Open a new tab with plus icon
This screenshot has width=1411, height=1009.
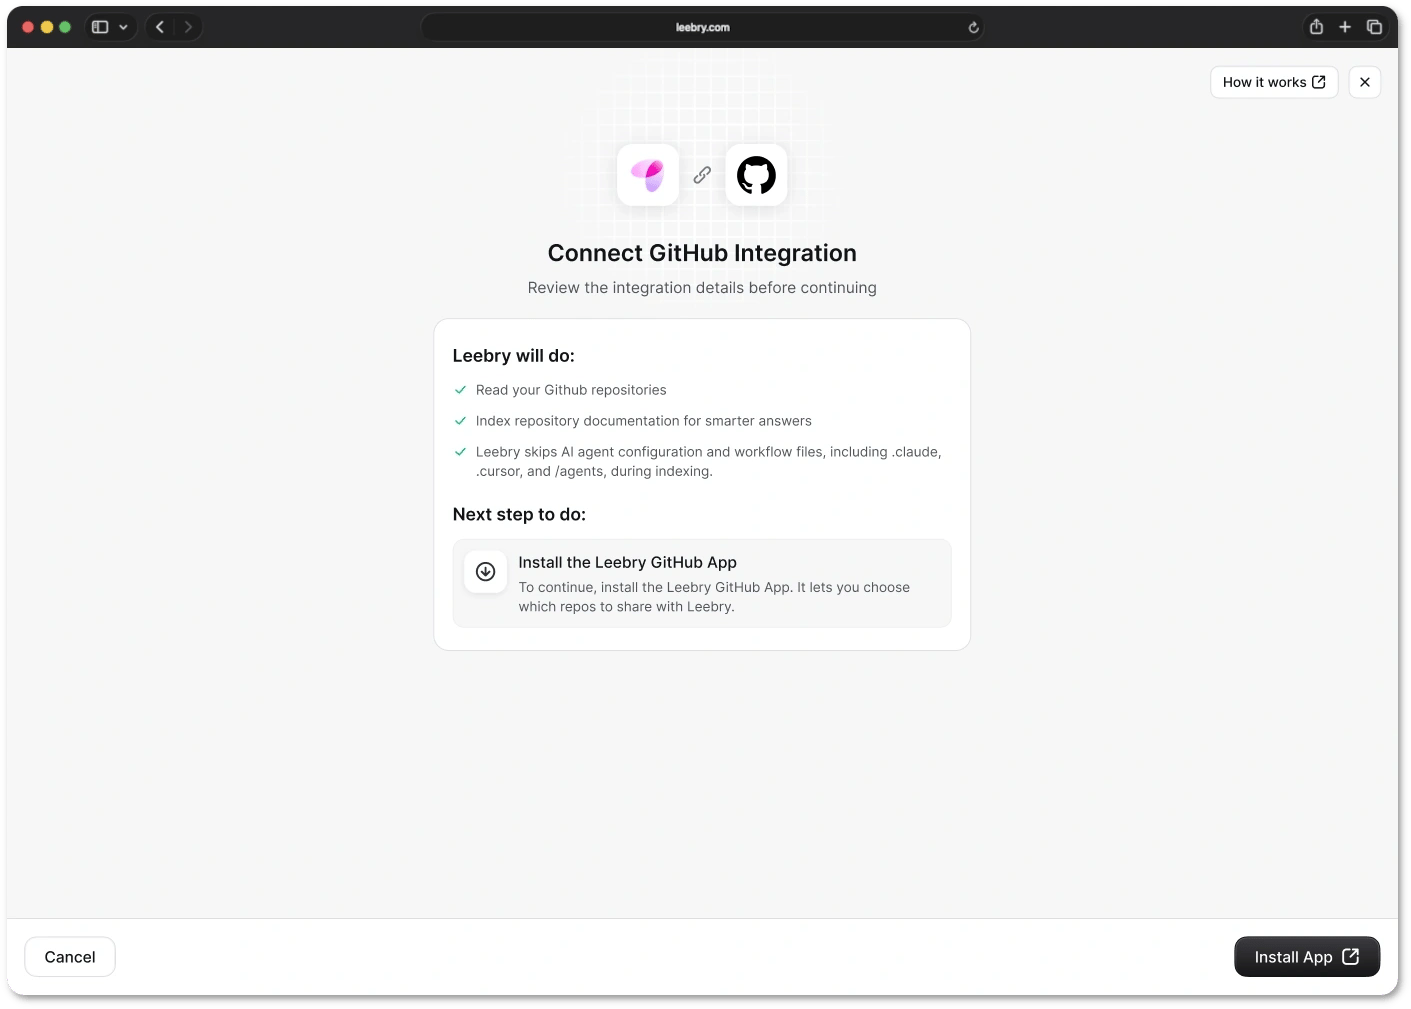click(1345, 27)
